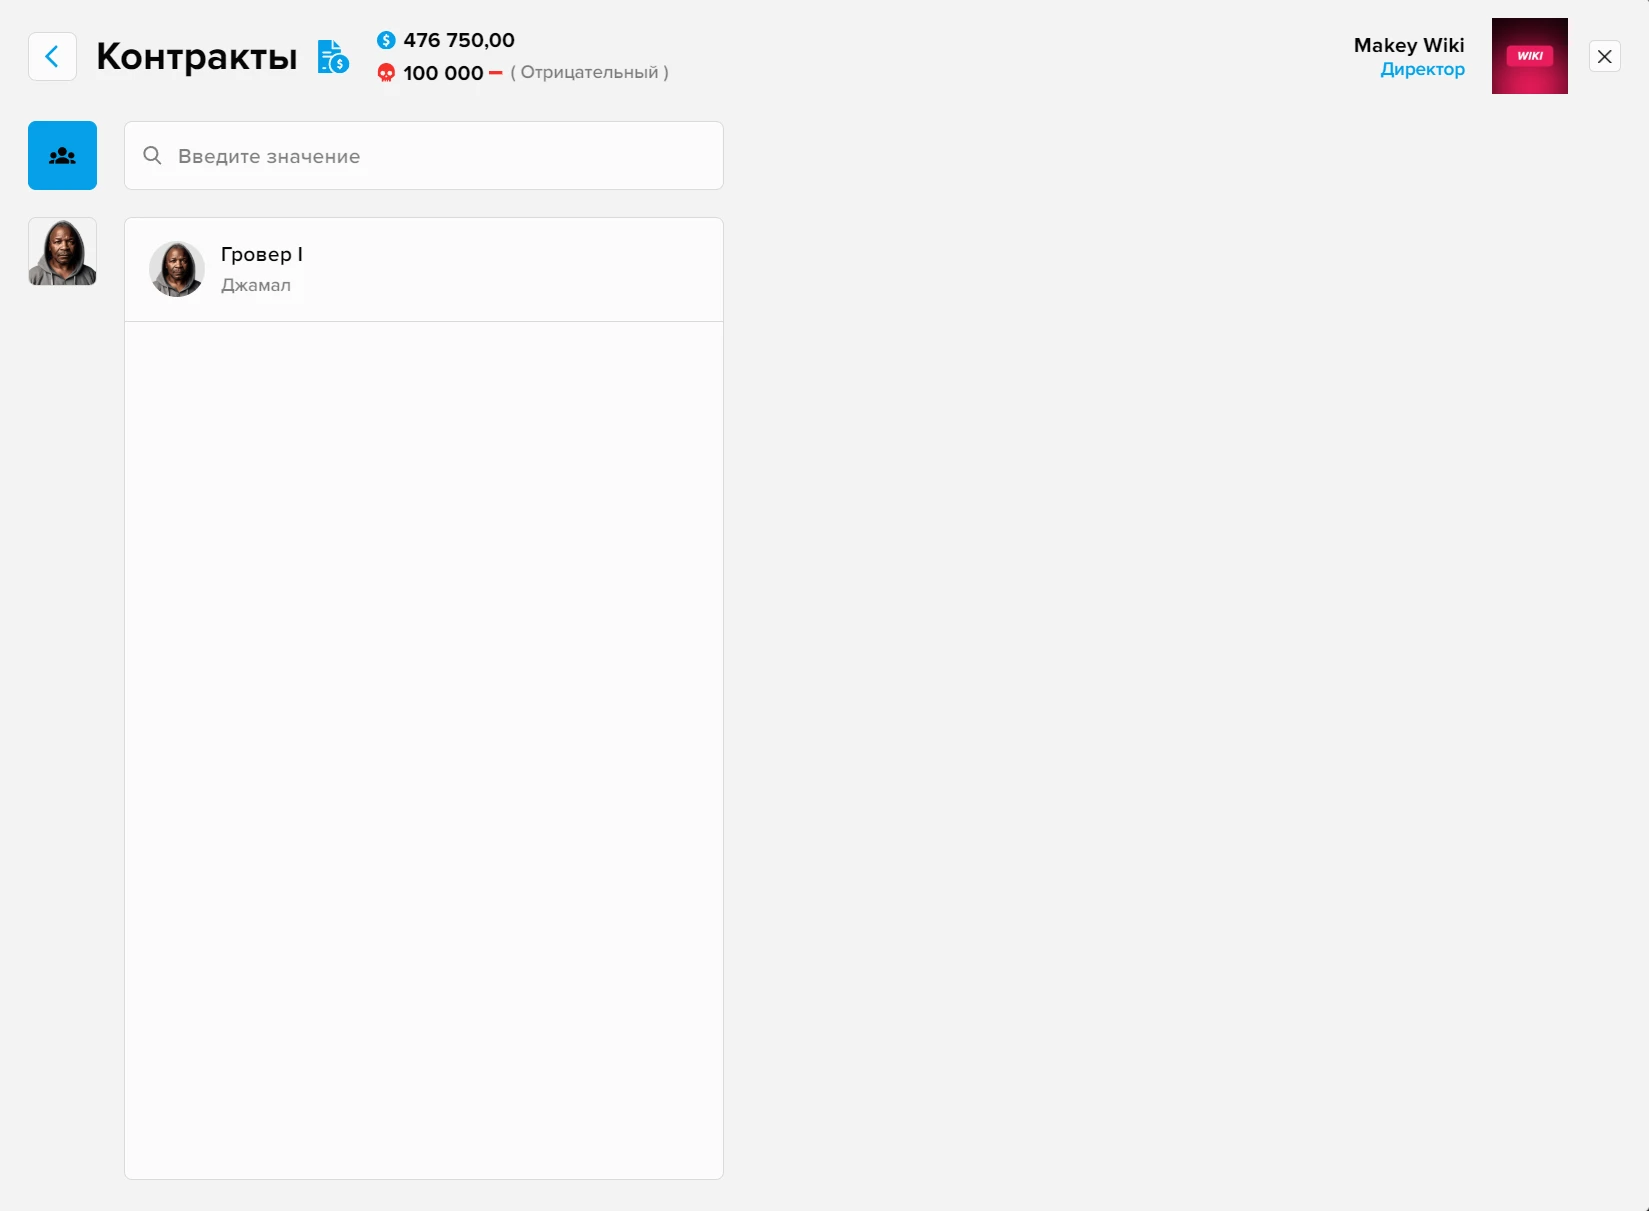Click the Контракты page heading
1649x1211 pixels.
click(x=197, y=57)
